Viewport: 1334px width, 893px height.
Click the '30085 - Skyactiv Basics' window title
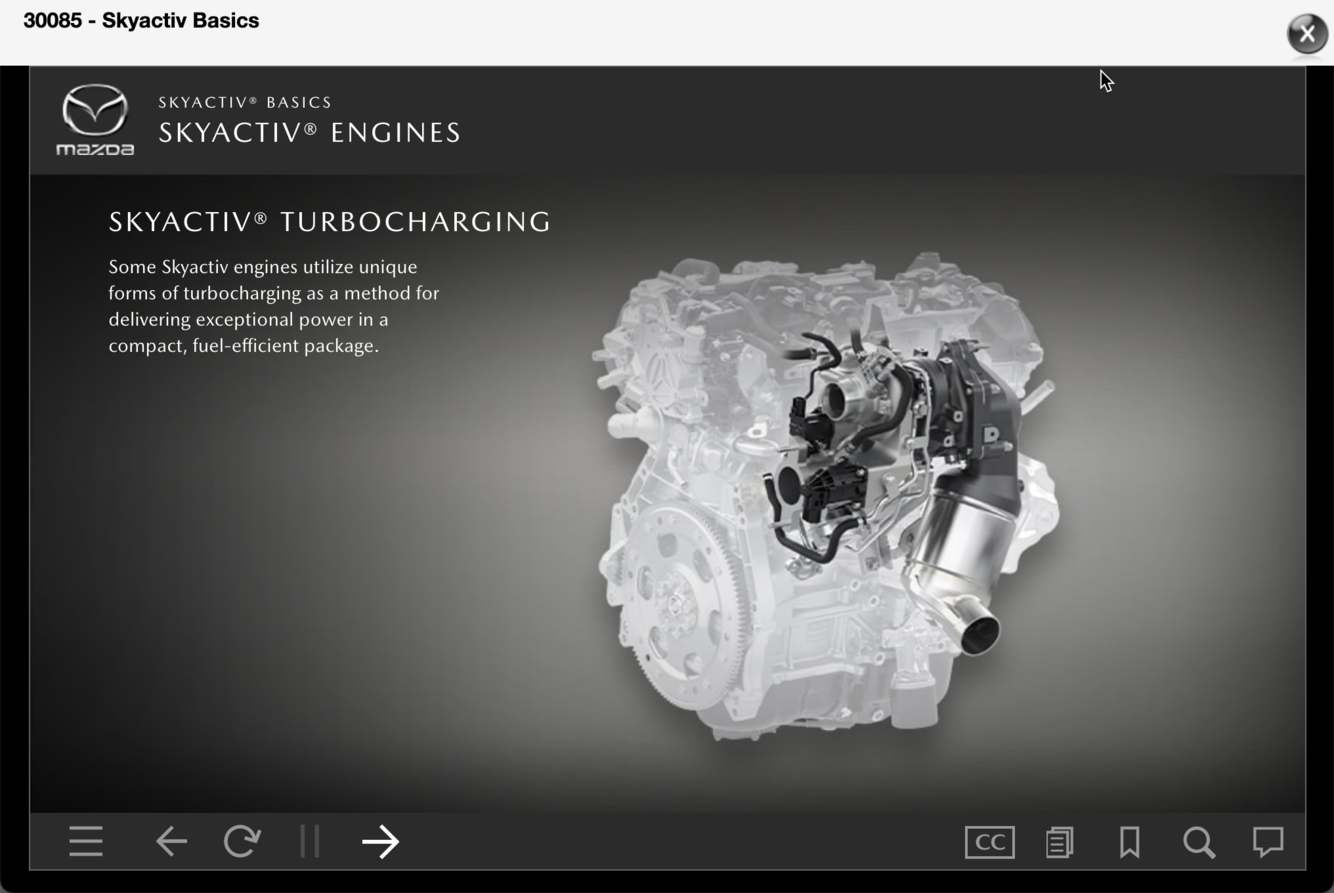point(141,21)
